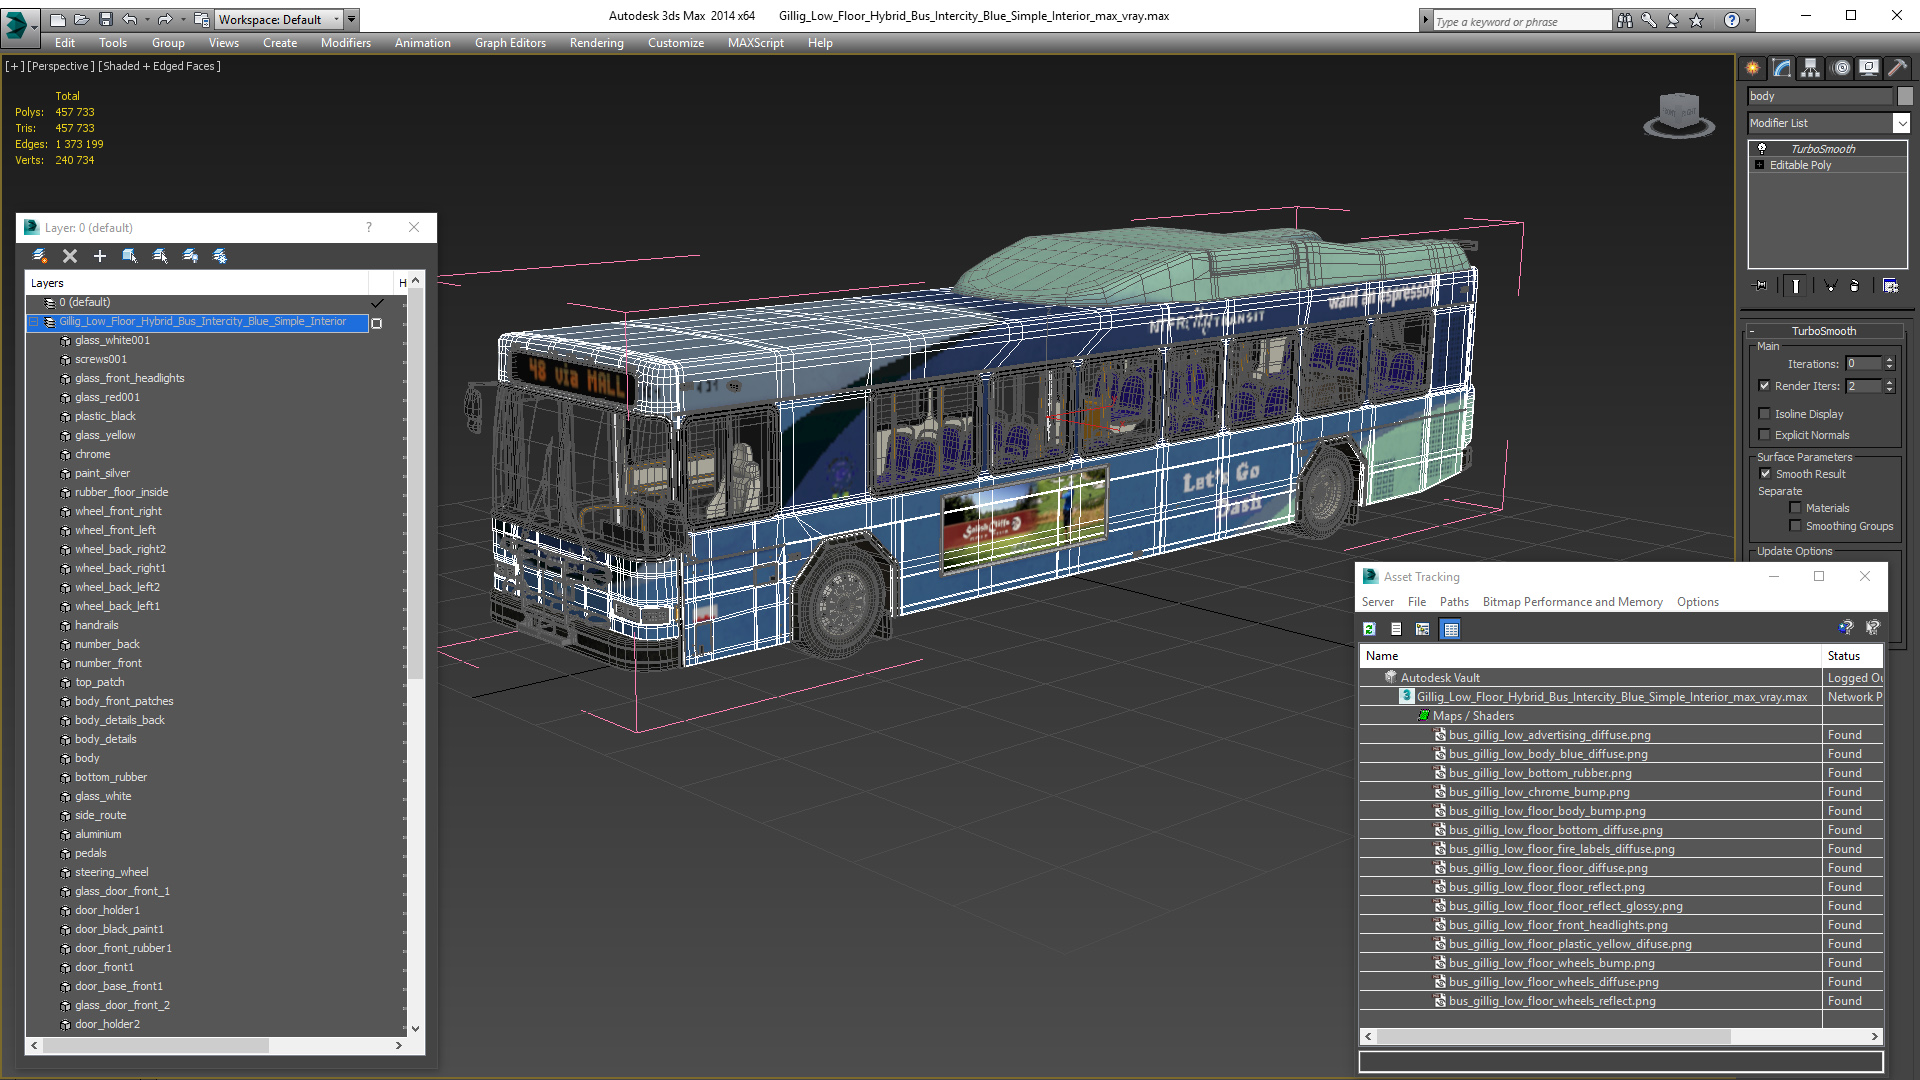The width and height of the screenshot is (1920, 1080).
Task: Click Show End Result toggle icon
Action: click(x=1796, y=286)
